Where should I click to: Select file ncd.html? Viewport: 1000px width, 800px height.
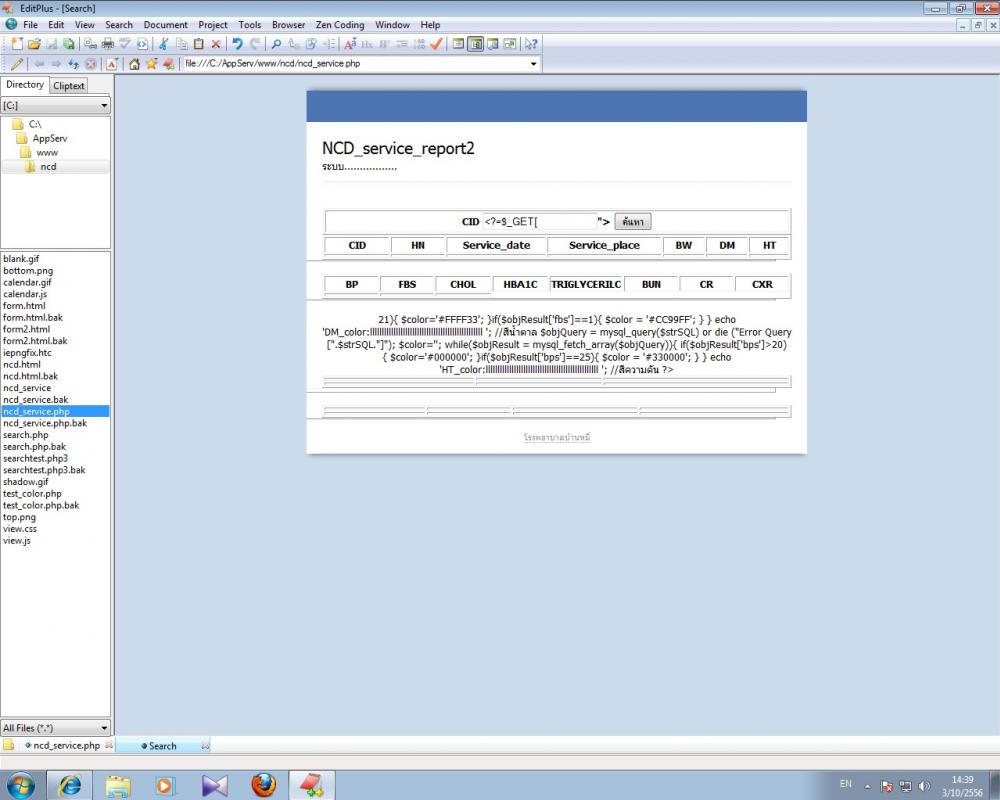[22, 364]
